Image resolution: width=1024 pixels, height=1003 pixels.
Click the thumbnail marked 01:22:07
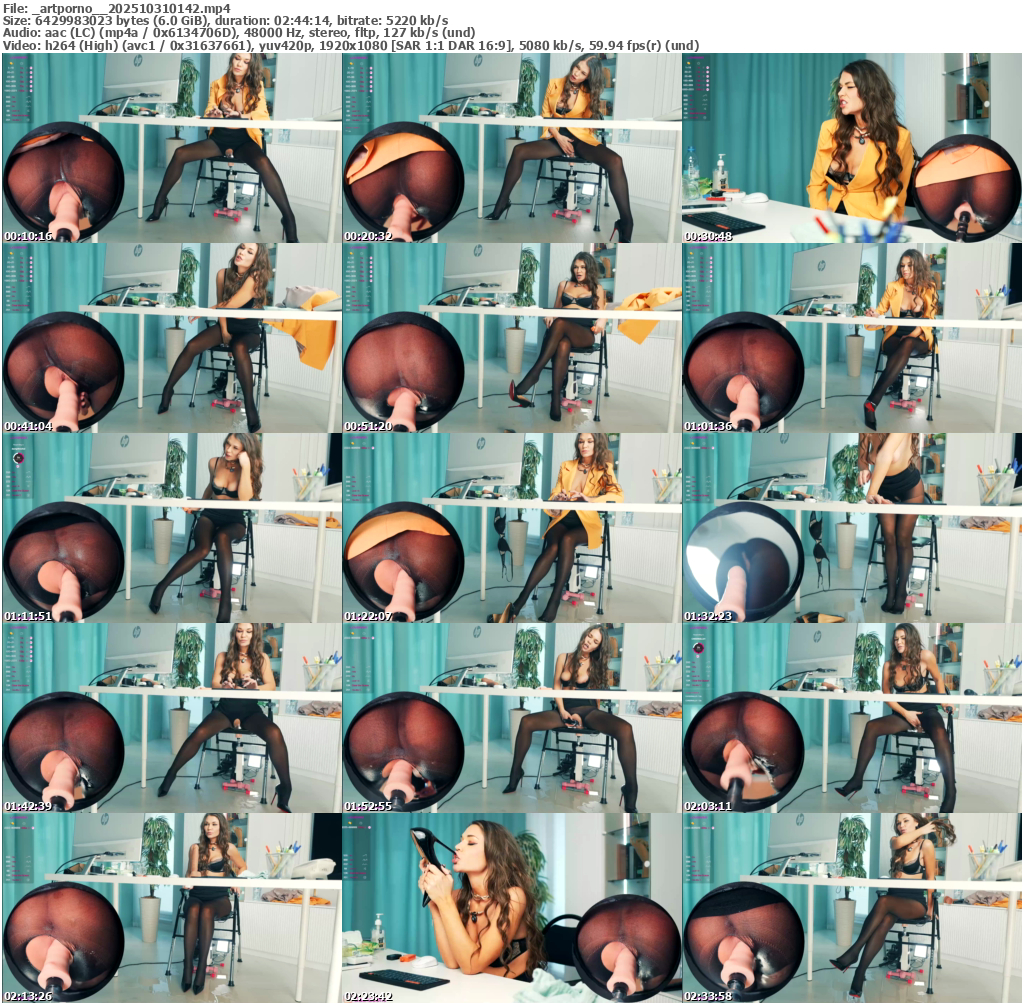(512, 528)
